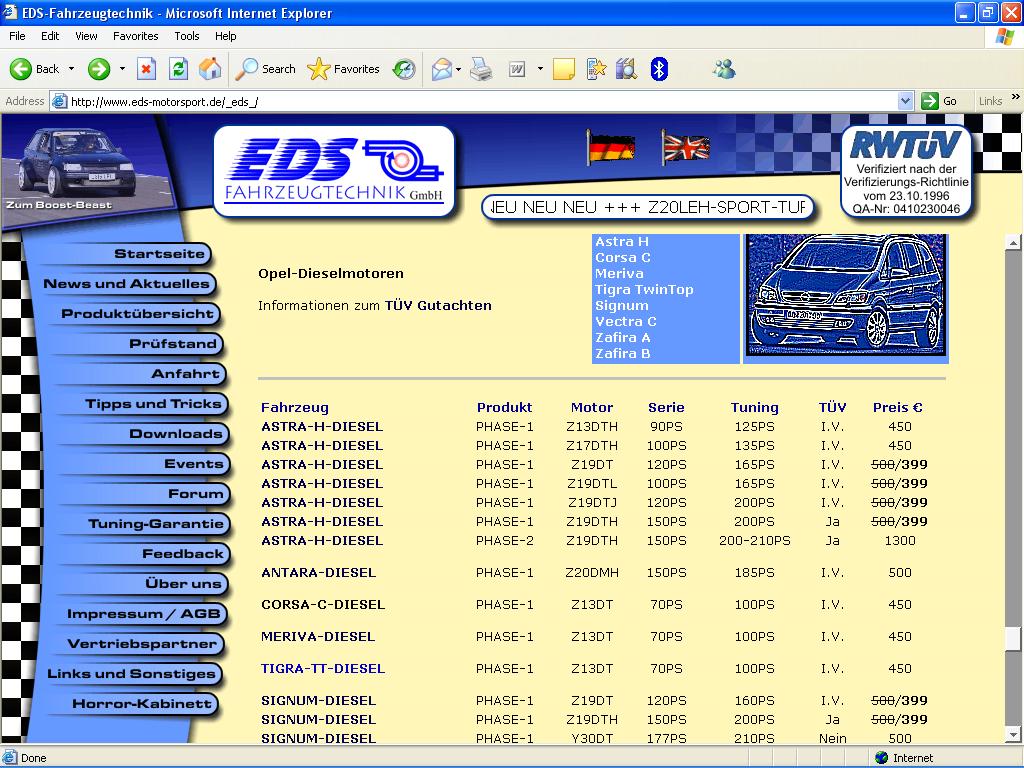1024x768 pixels.
Task: Select the German flag language icon
Action: tap(610, 148)
